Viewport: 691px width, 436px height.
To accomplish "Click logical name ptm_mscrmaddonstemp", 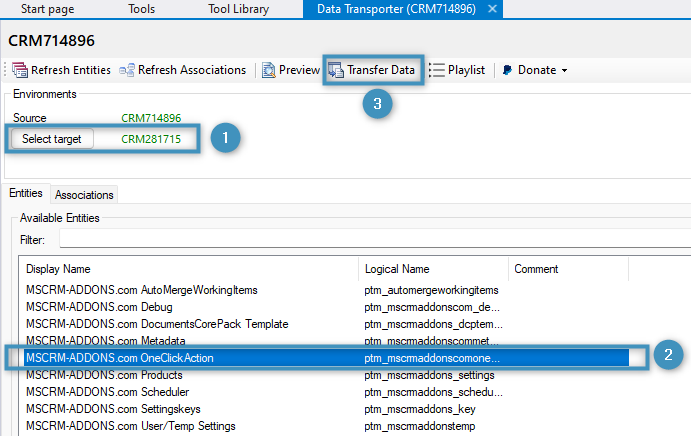I will [x=420, y=426].
